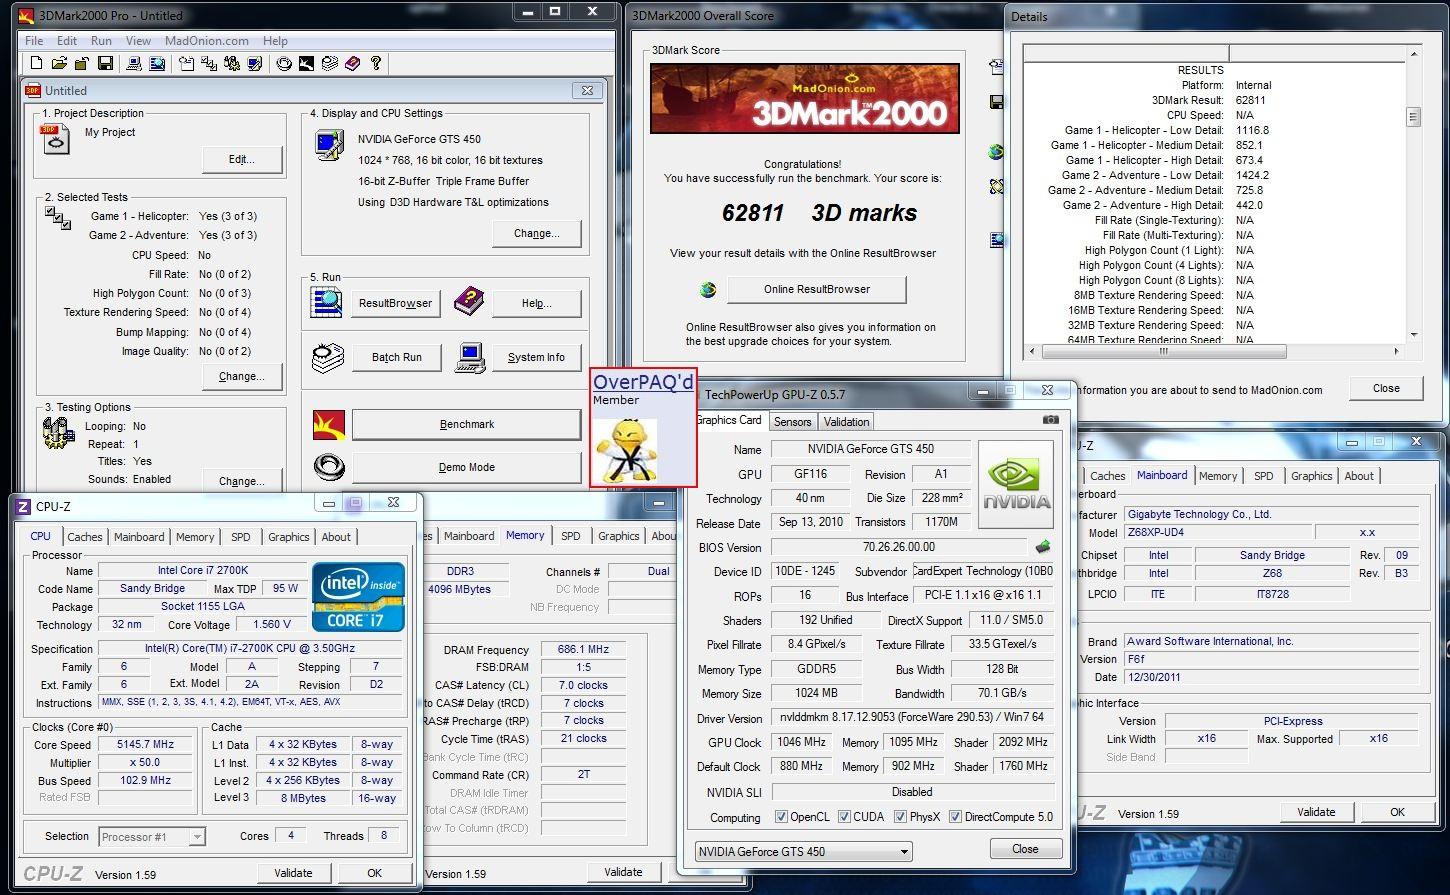Click the Selected Tests checkmarks toolbar icon
The width and height of the screenshot is (1450, 895).
pyautogui.click(x=209, y=63)
